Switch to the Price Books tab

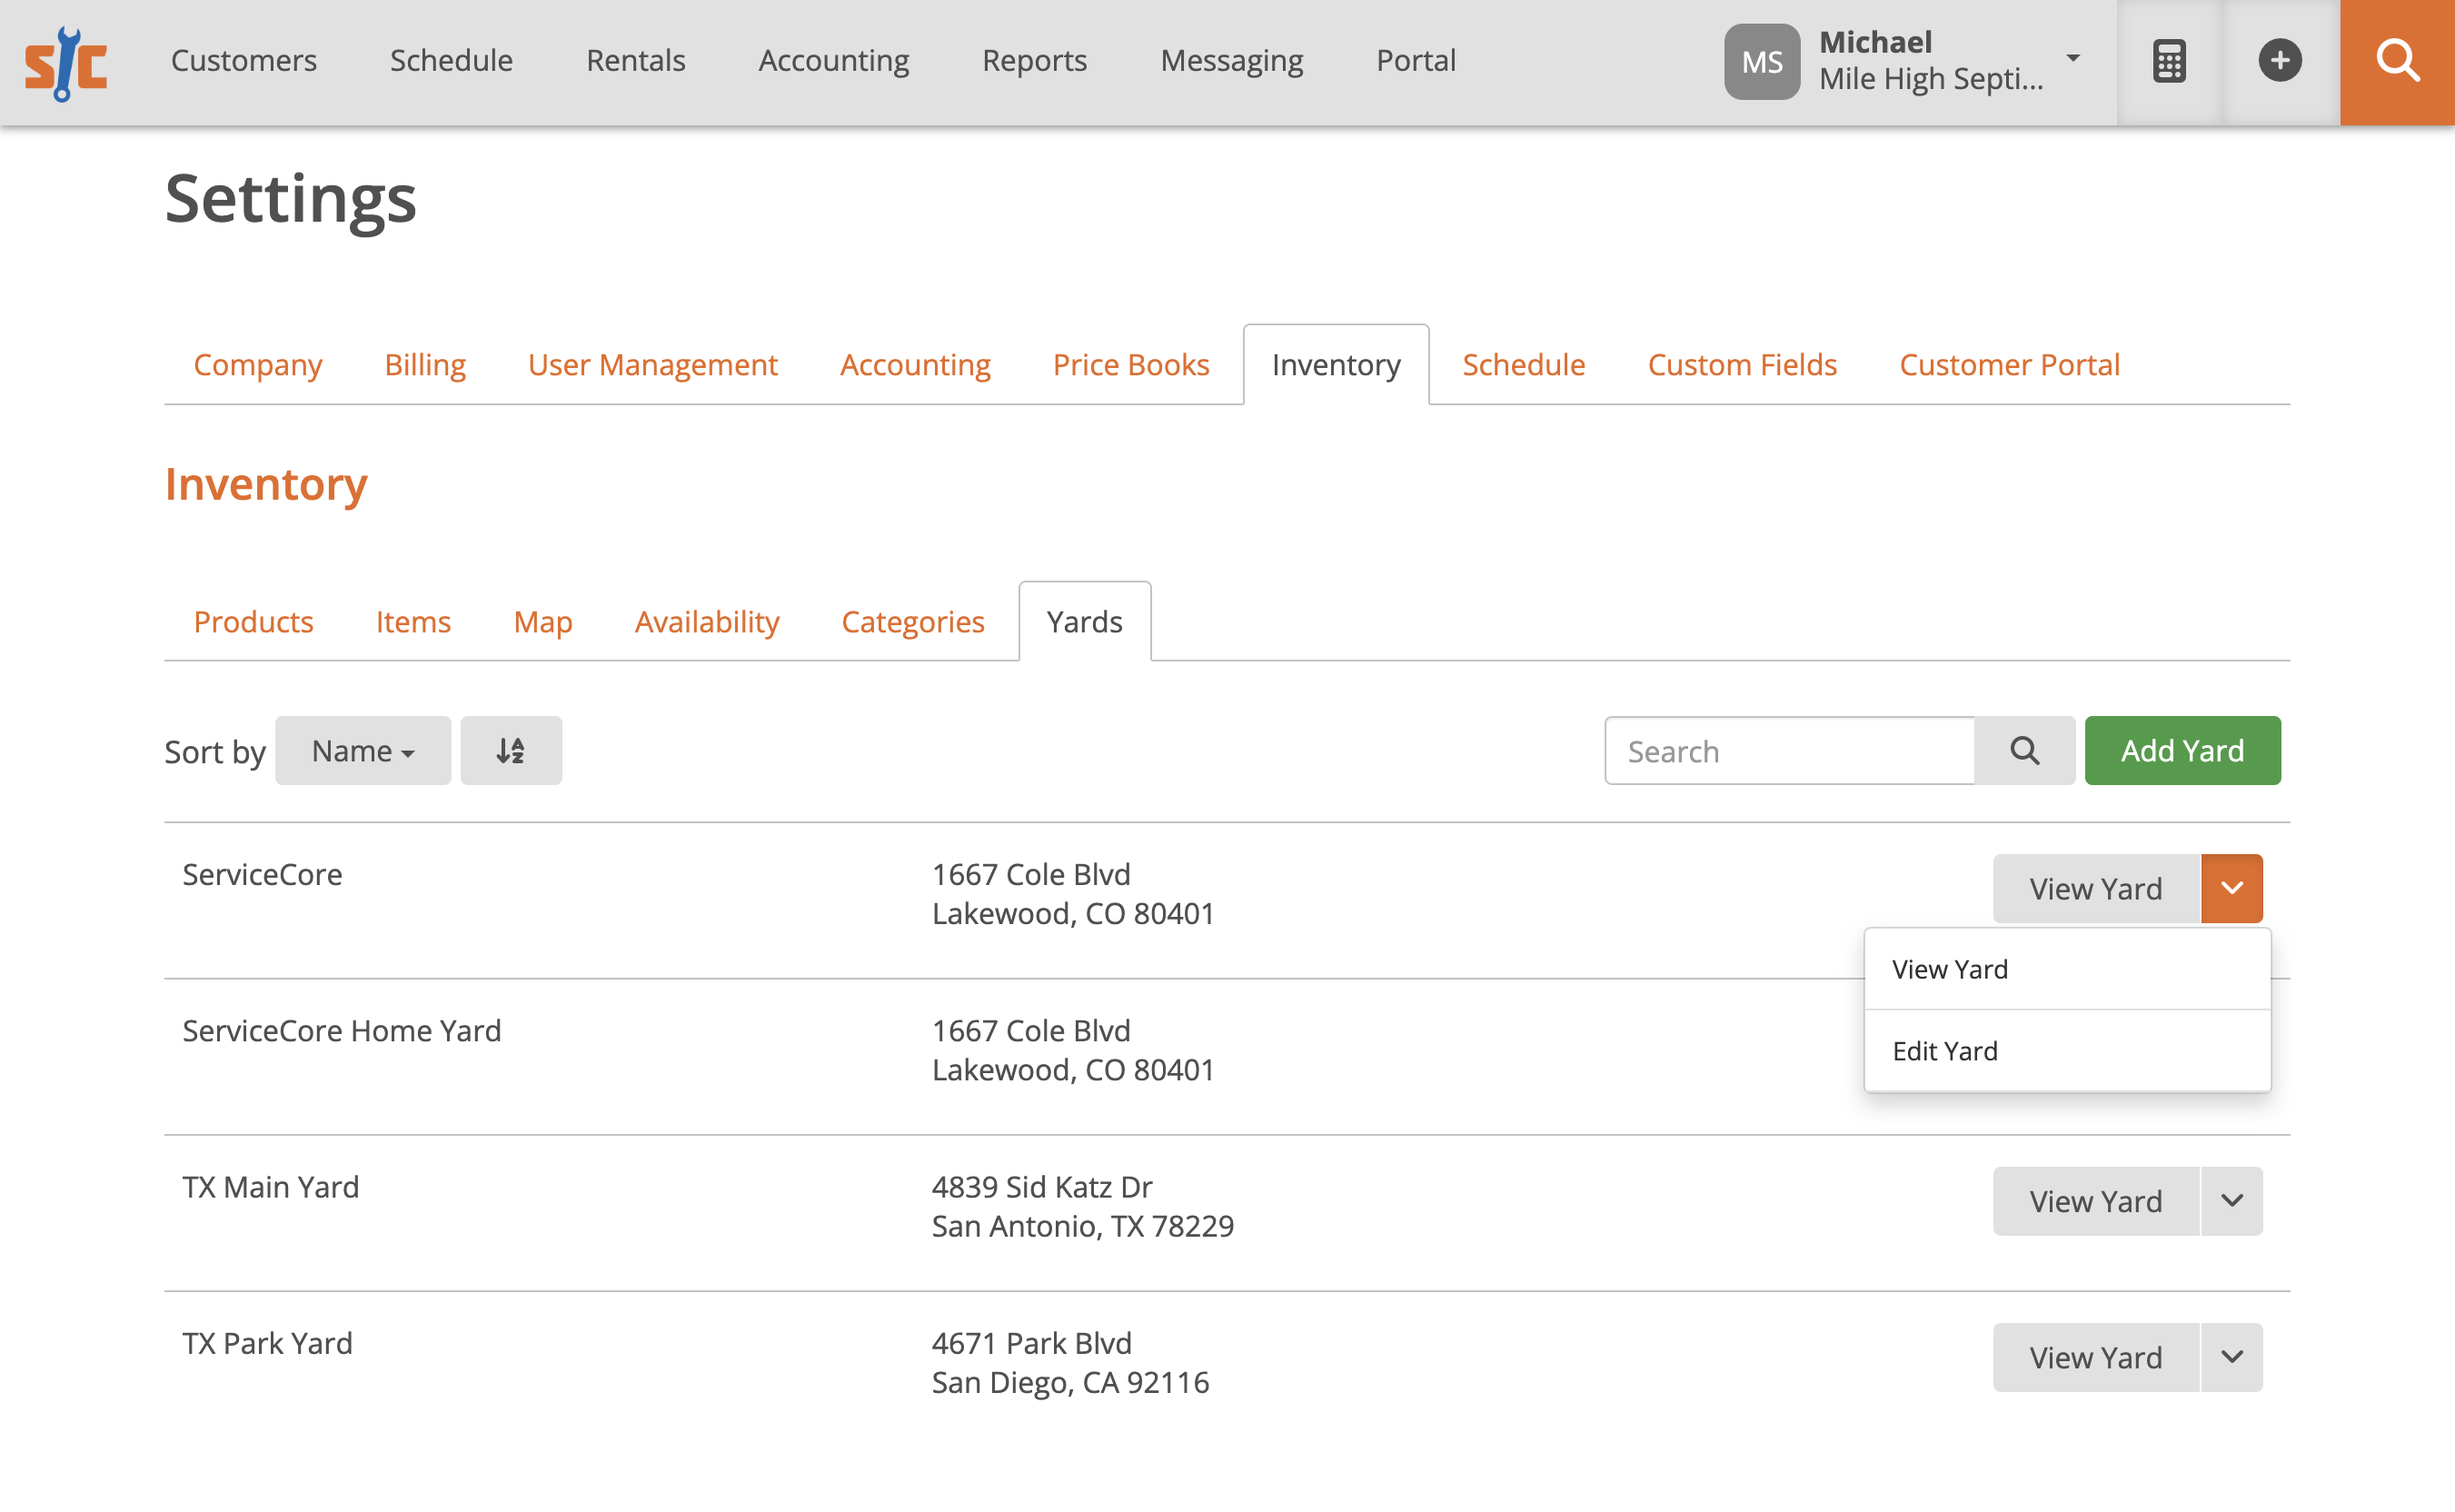click(1131, 365)
